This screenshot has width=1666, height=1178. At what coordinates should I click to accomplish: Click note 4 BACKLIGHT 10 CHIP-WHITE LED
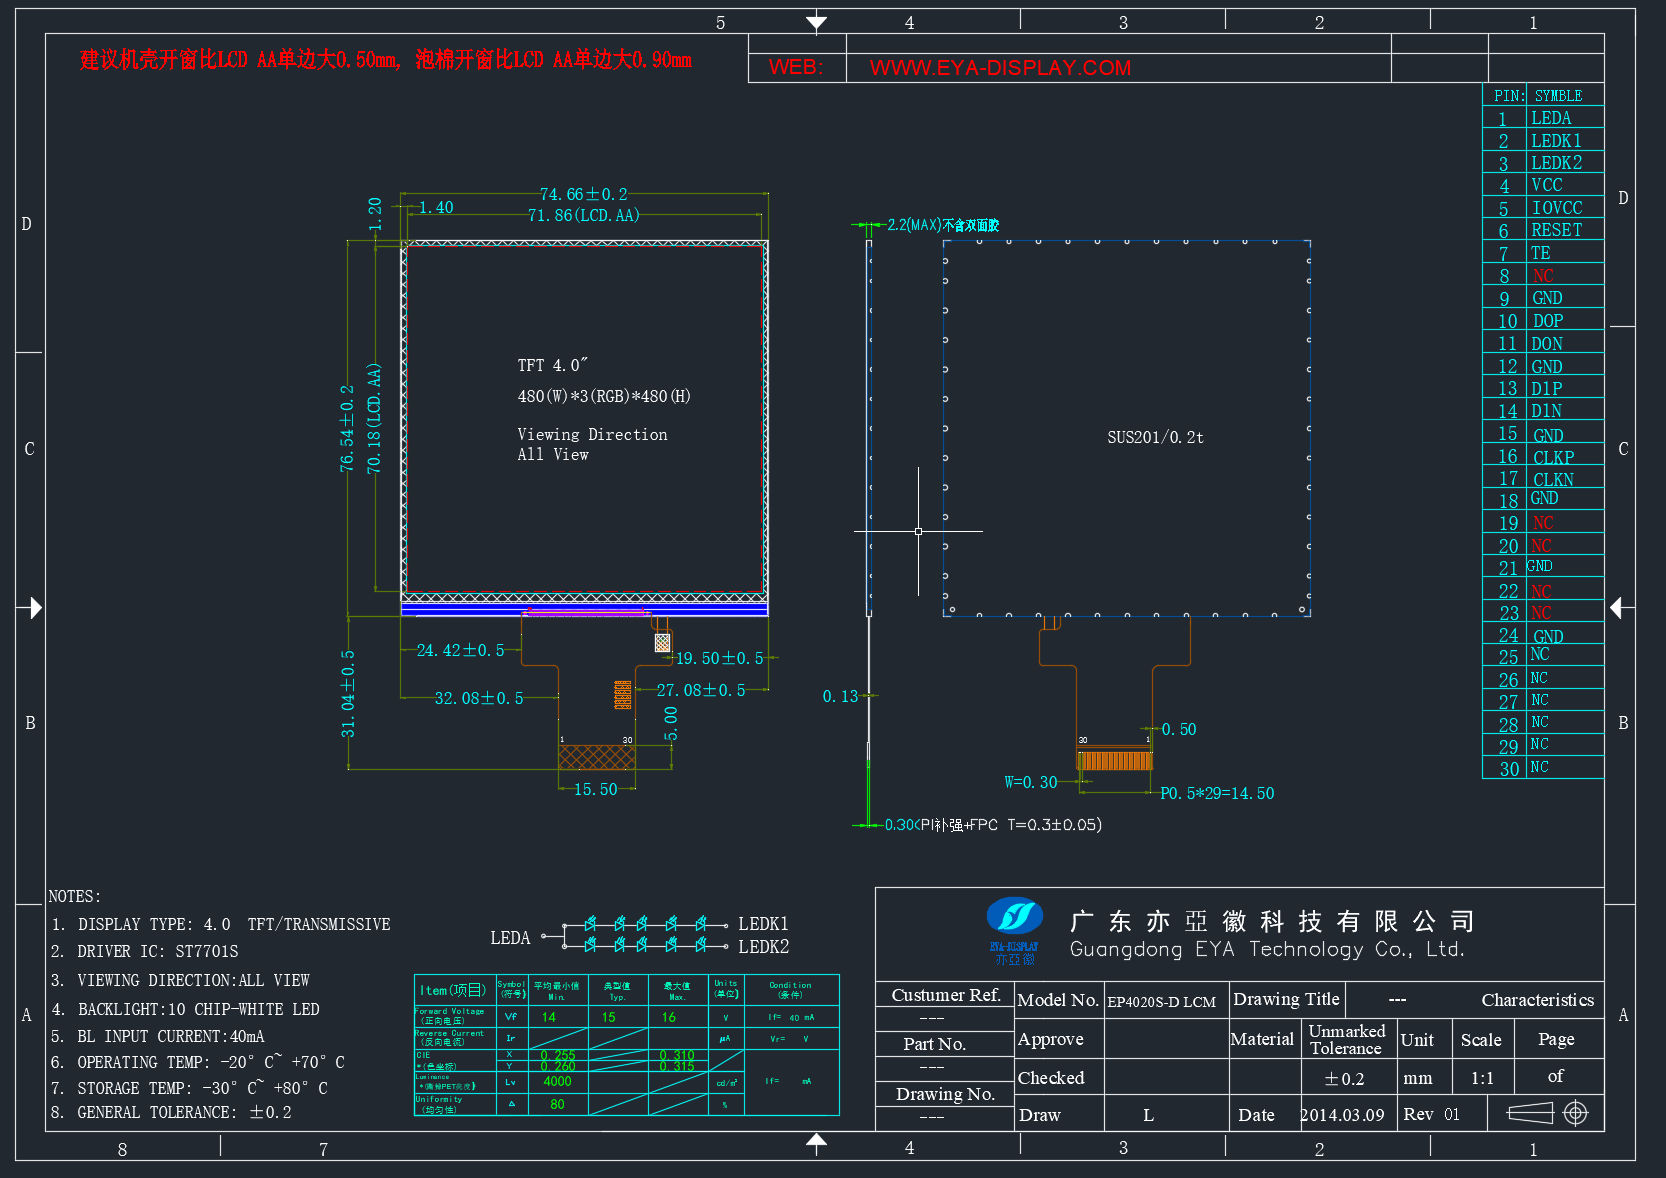pyautogui.click(x=186, y=1009)
